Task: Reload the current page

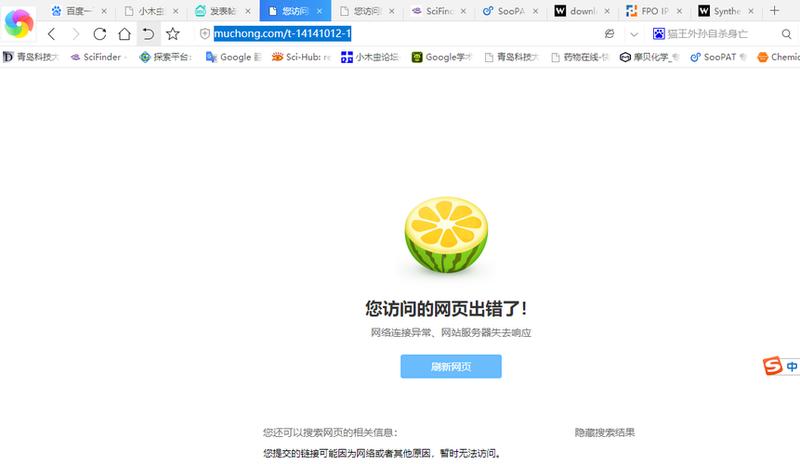Action: point(99,34)
